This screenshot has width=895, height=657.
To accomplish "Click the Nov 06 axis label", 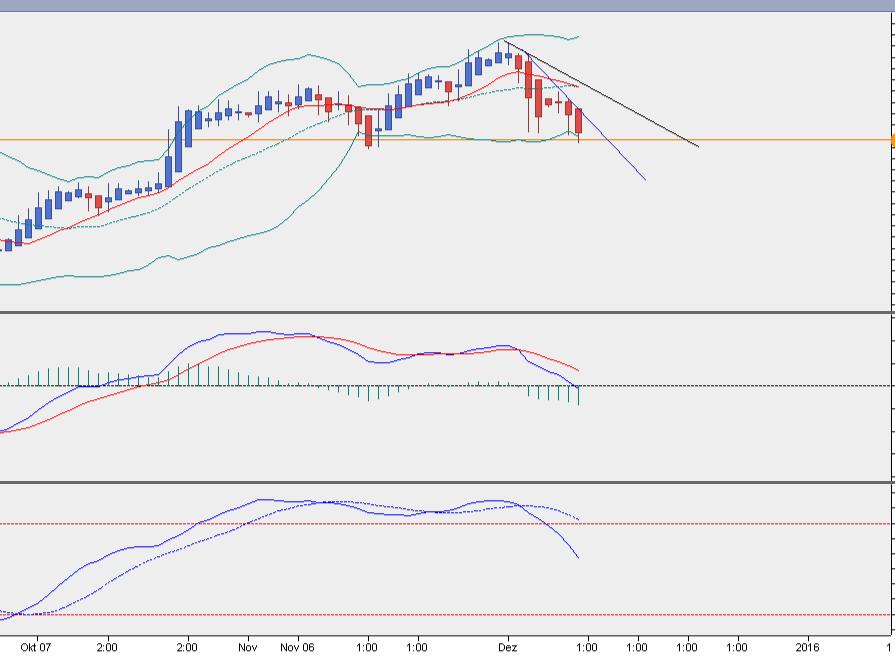I will click(297, 647).
